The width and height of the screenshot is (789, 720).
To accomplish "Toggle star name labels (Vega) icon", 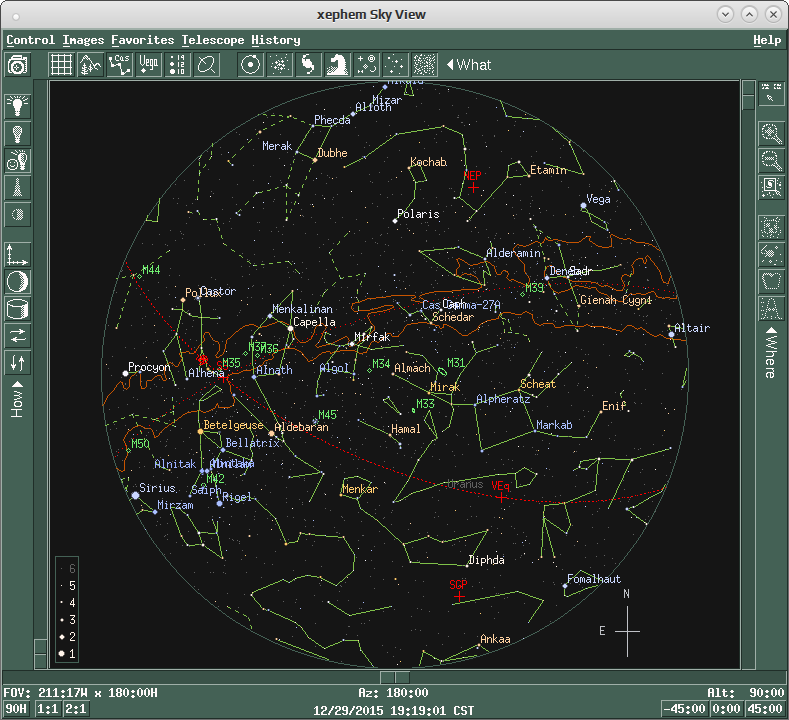I will [x=149, y=65].
